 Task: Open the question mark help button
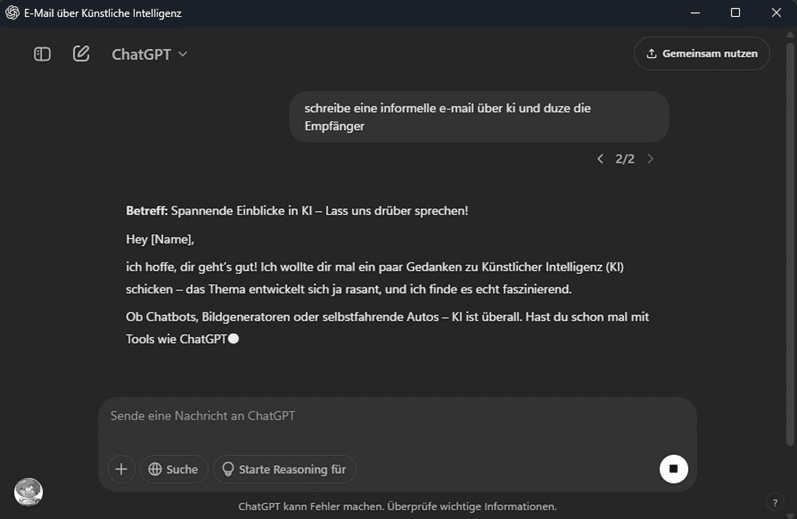(x=774, y=502)
